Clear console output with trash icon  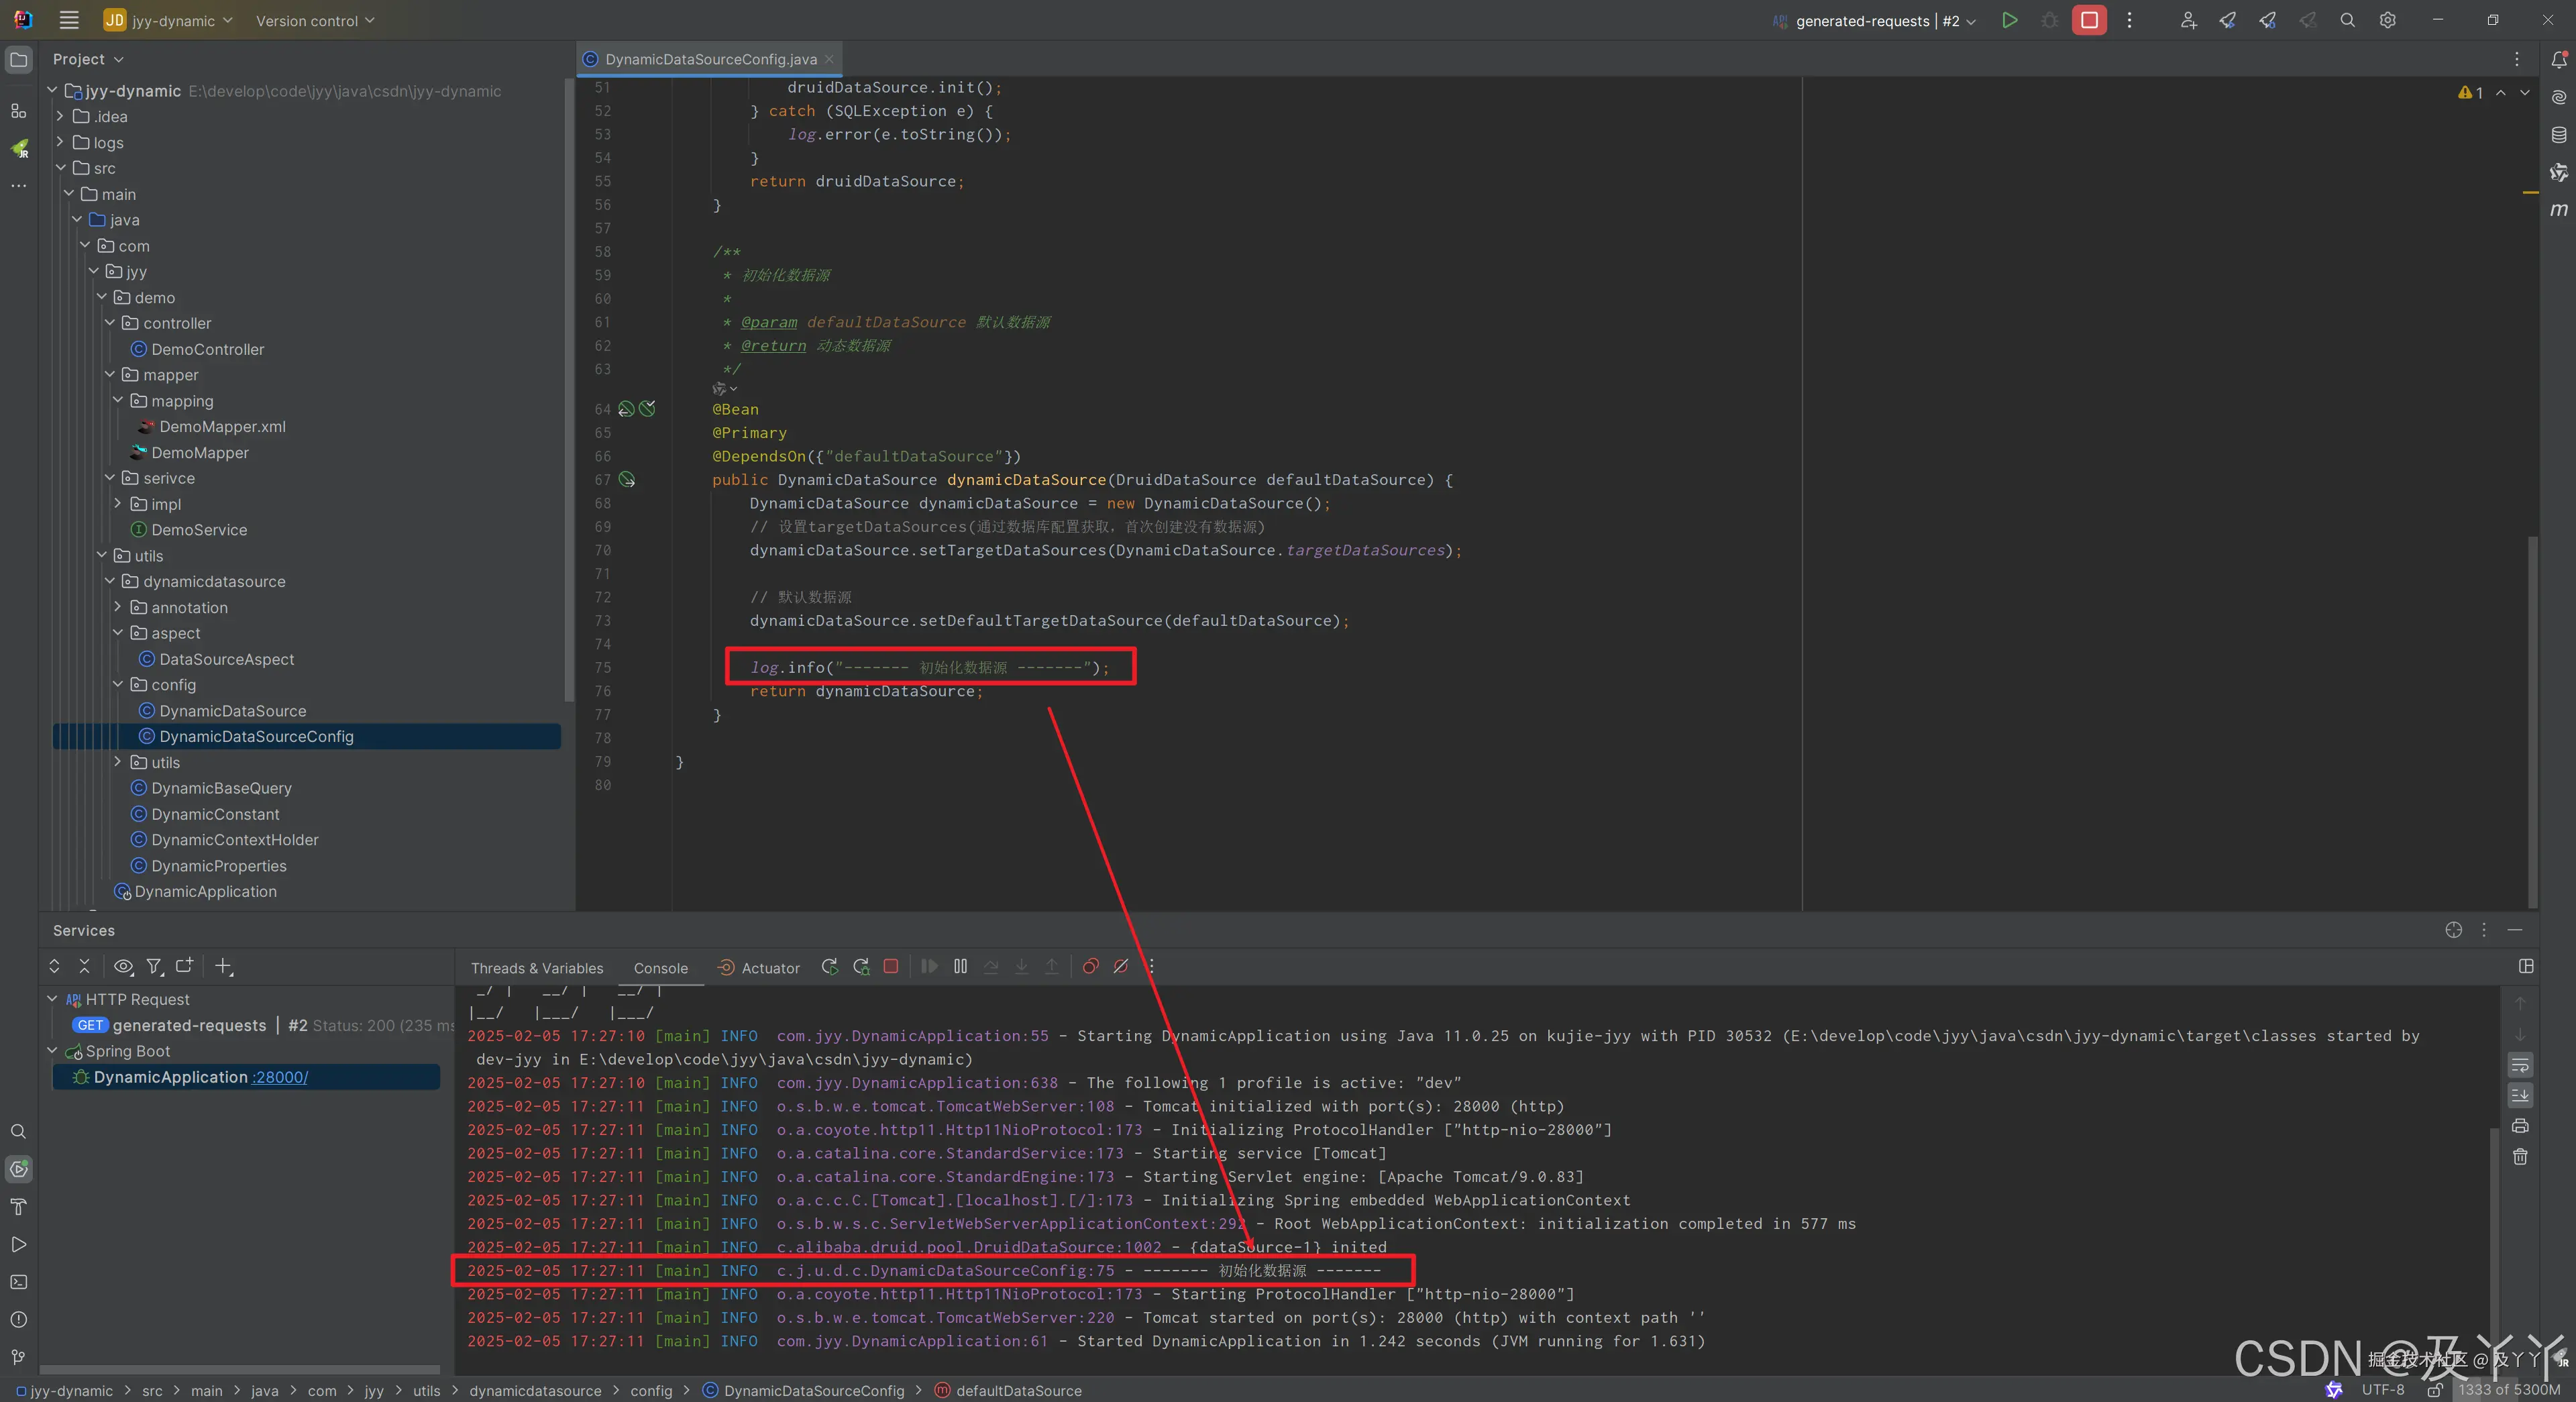point(2520,1157)
